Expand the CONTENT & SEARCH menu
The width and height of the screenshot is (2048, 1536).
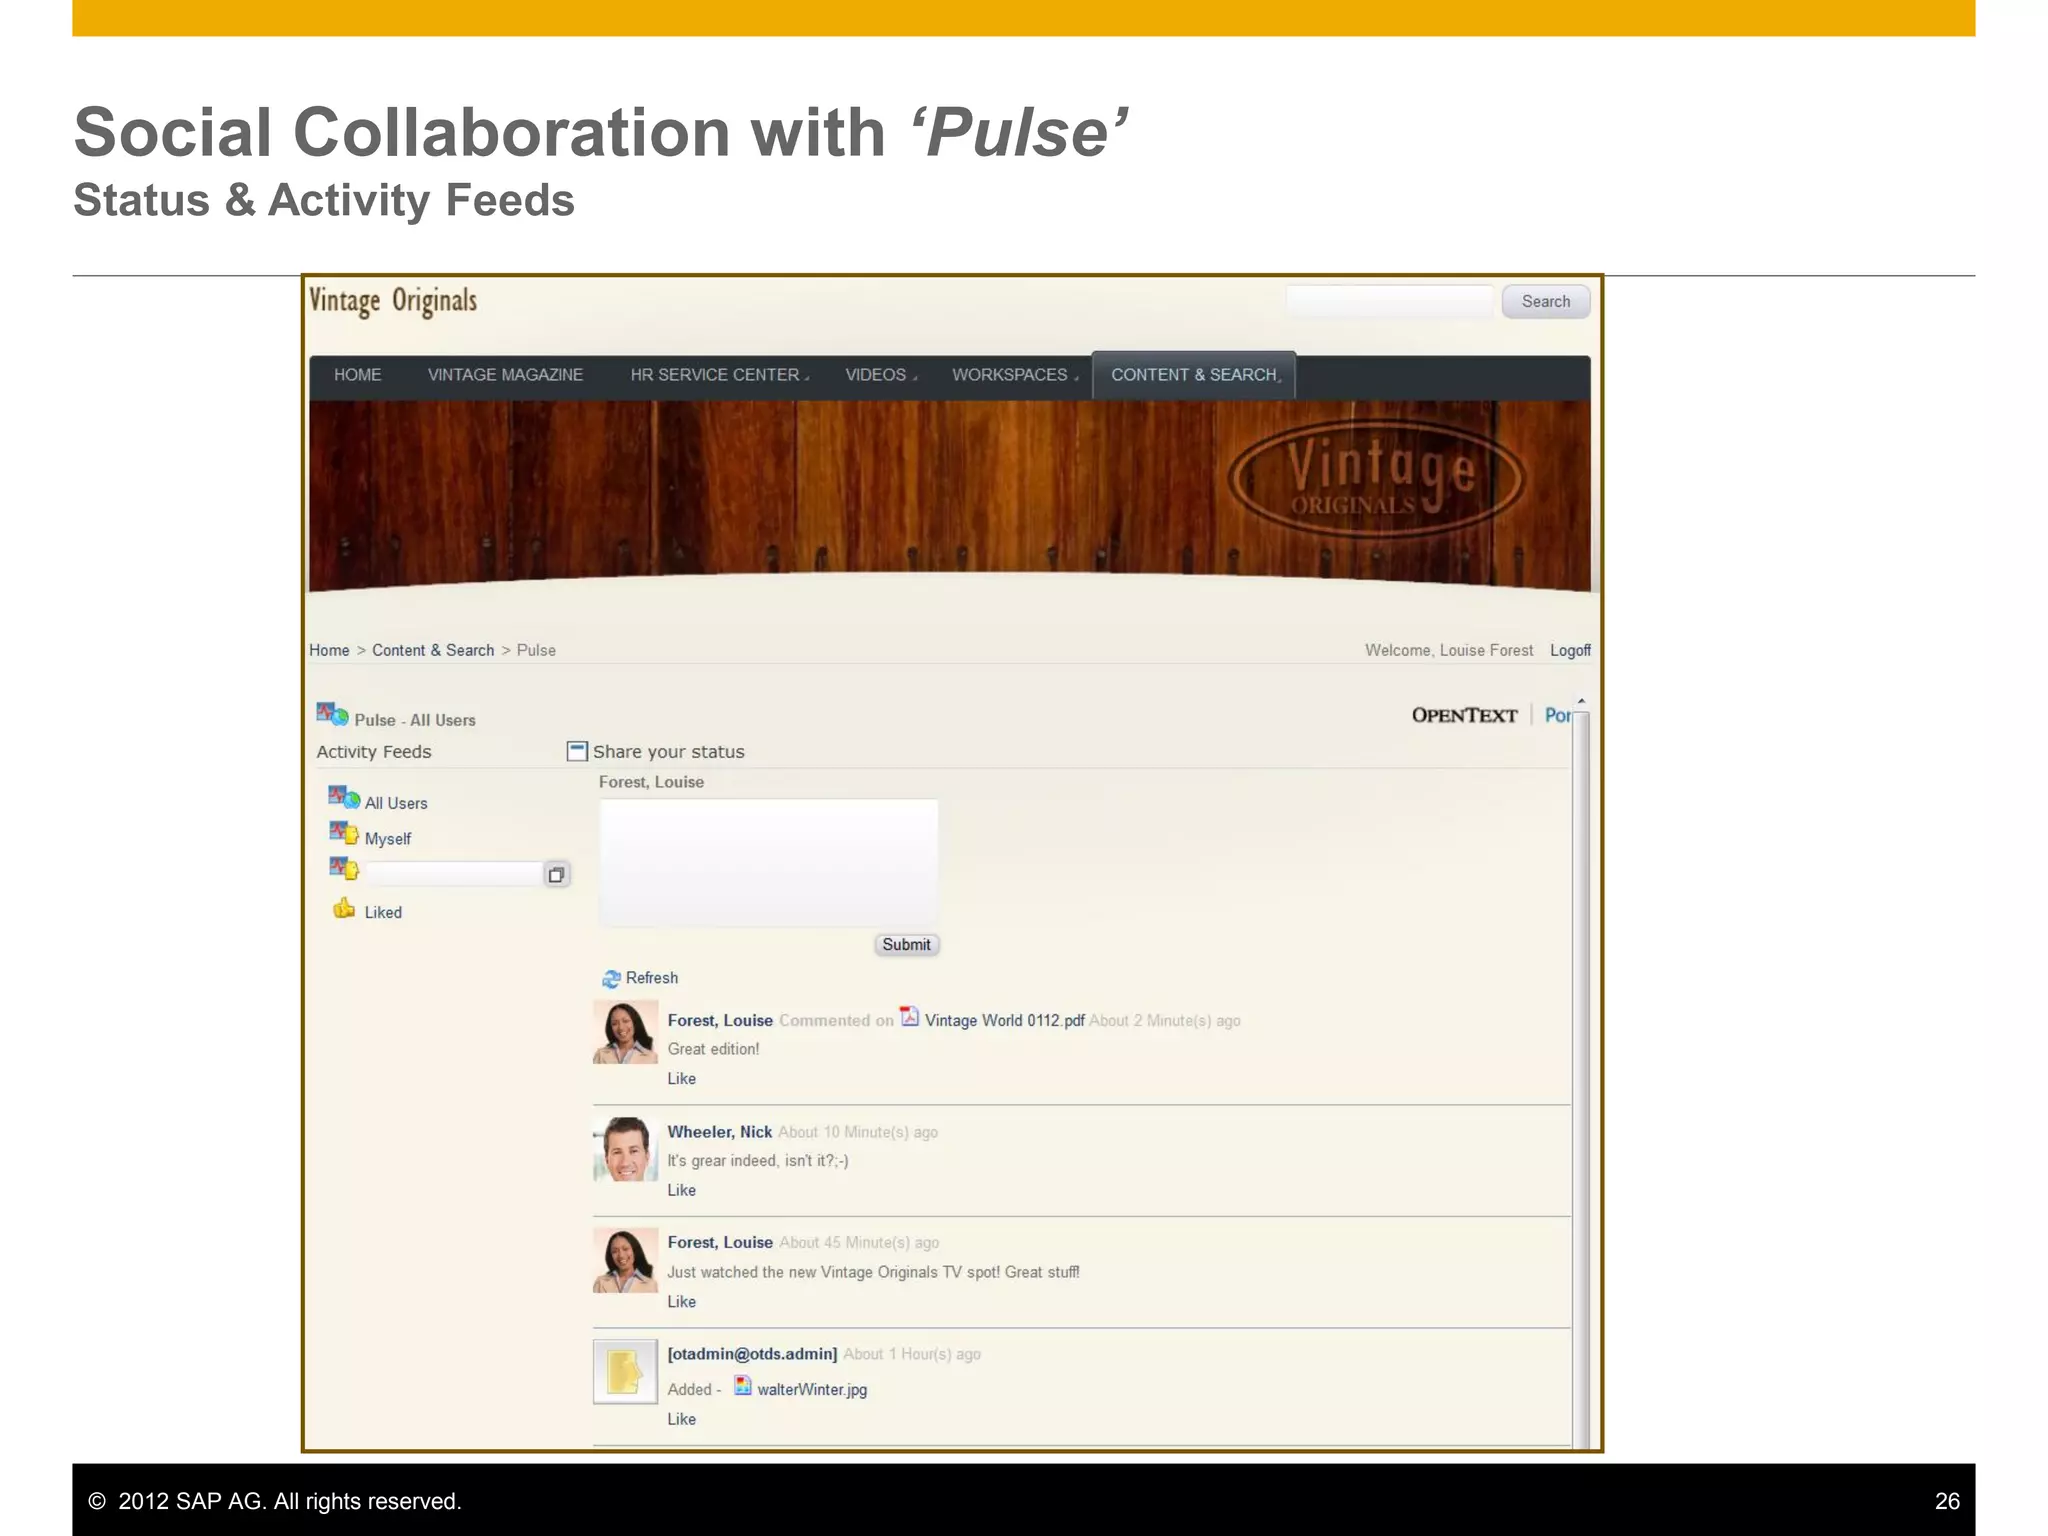coord(1195,375)
